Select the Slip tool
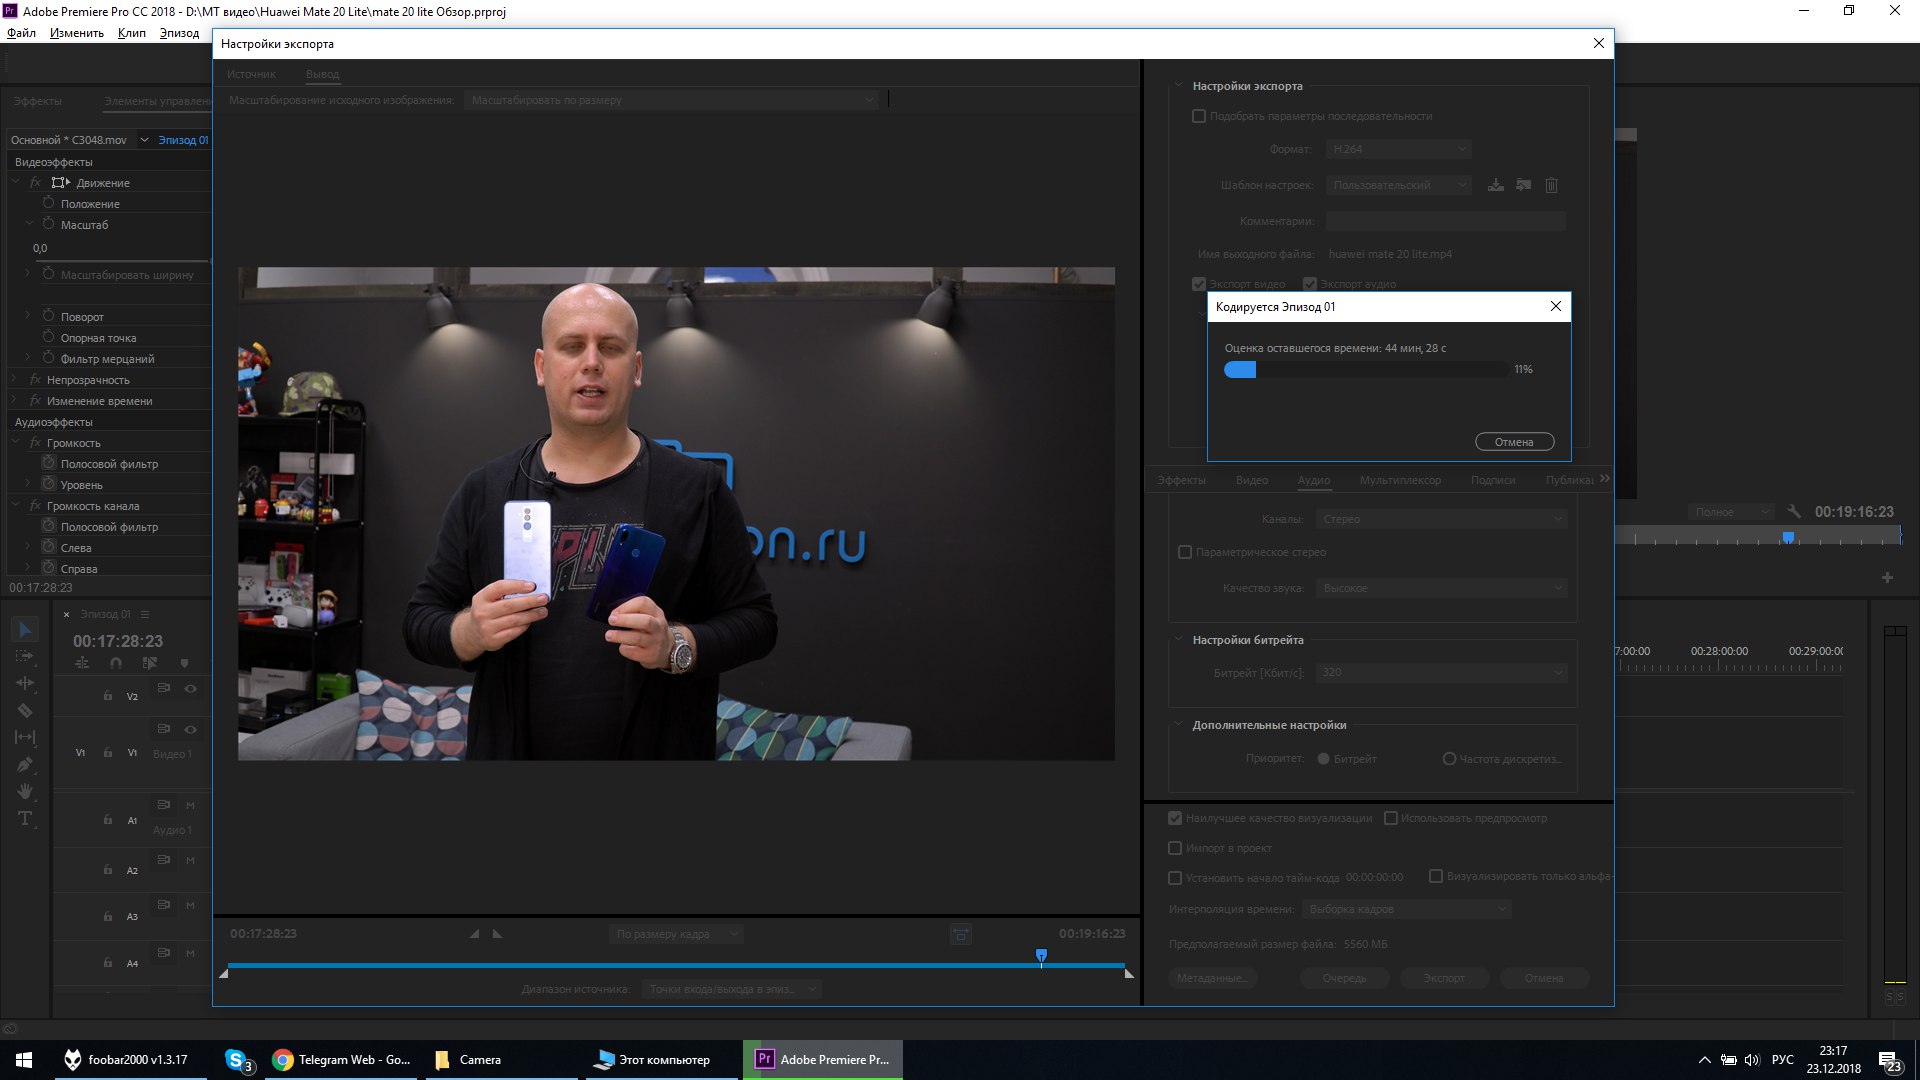The height and width of the screenshot is (1080, 1920). tap(26, 737)
